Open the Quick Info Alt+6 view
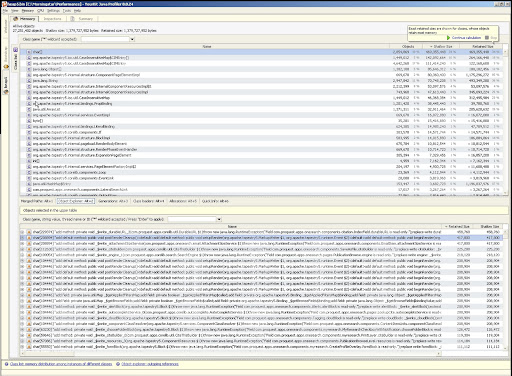This screenshot has width=512, height=376. pos(215,201)
